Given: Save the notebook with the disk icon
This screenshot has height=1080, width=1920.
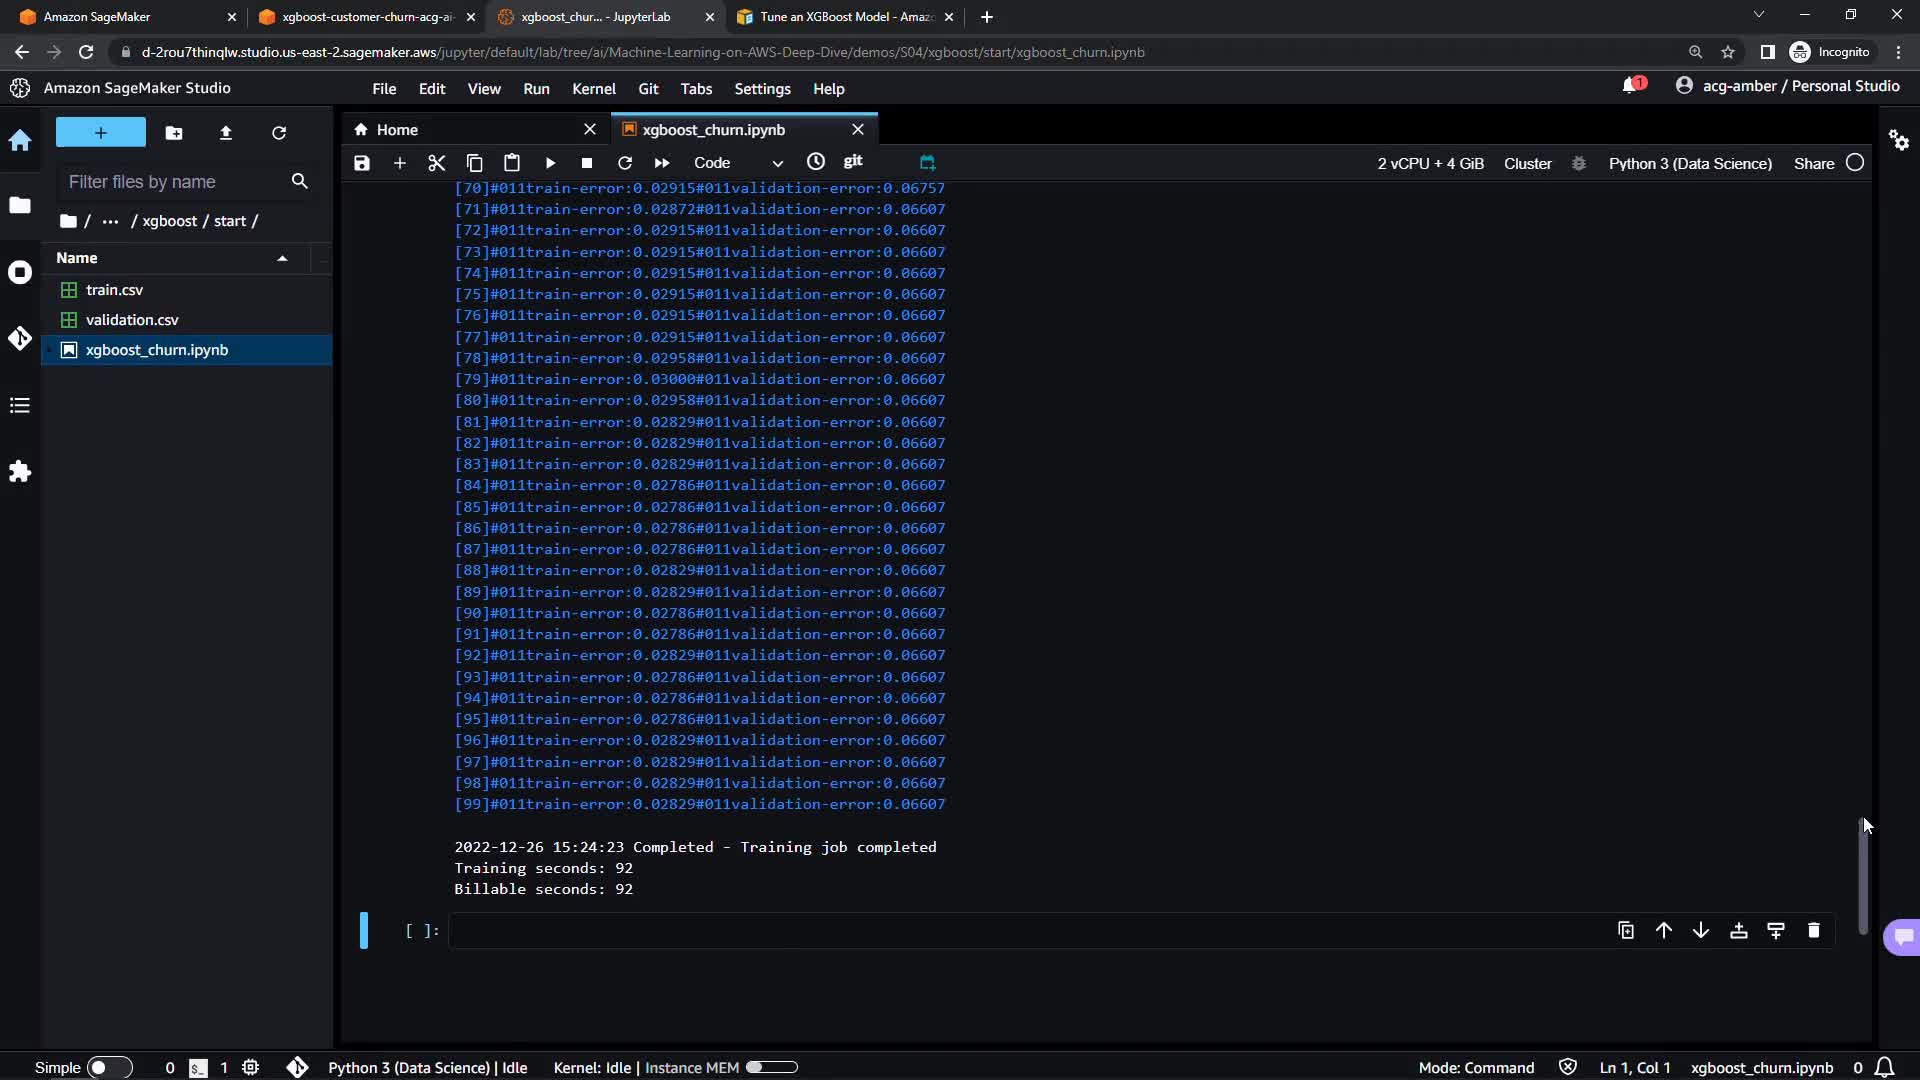Looking at the screenshot, I should [x=362, y=163].
